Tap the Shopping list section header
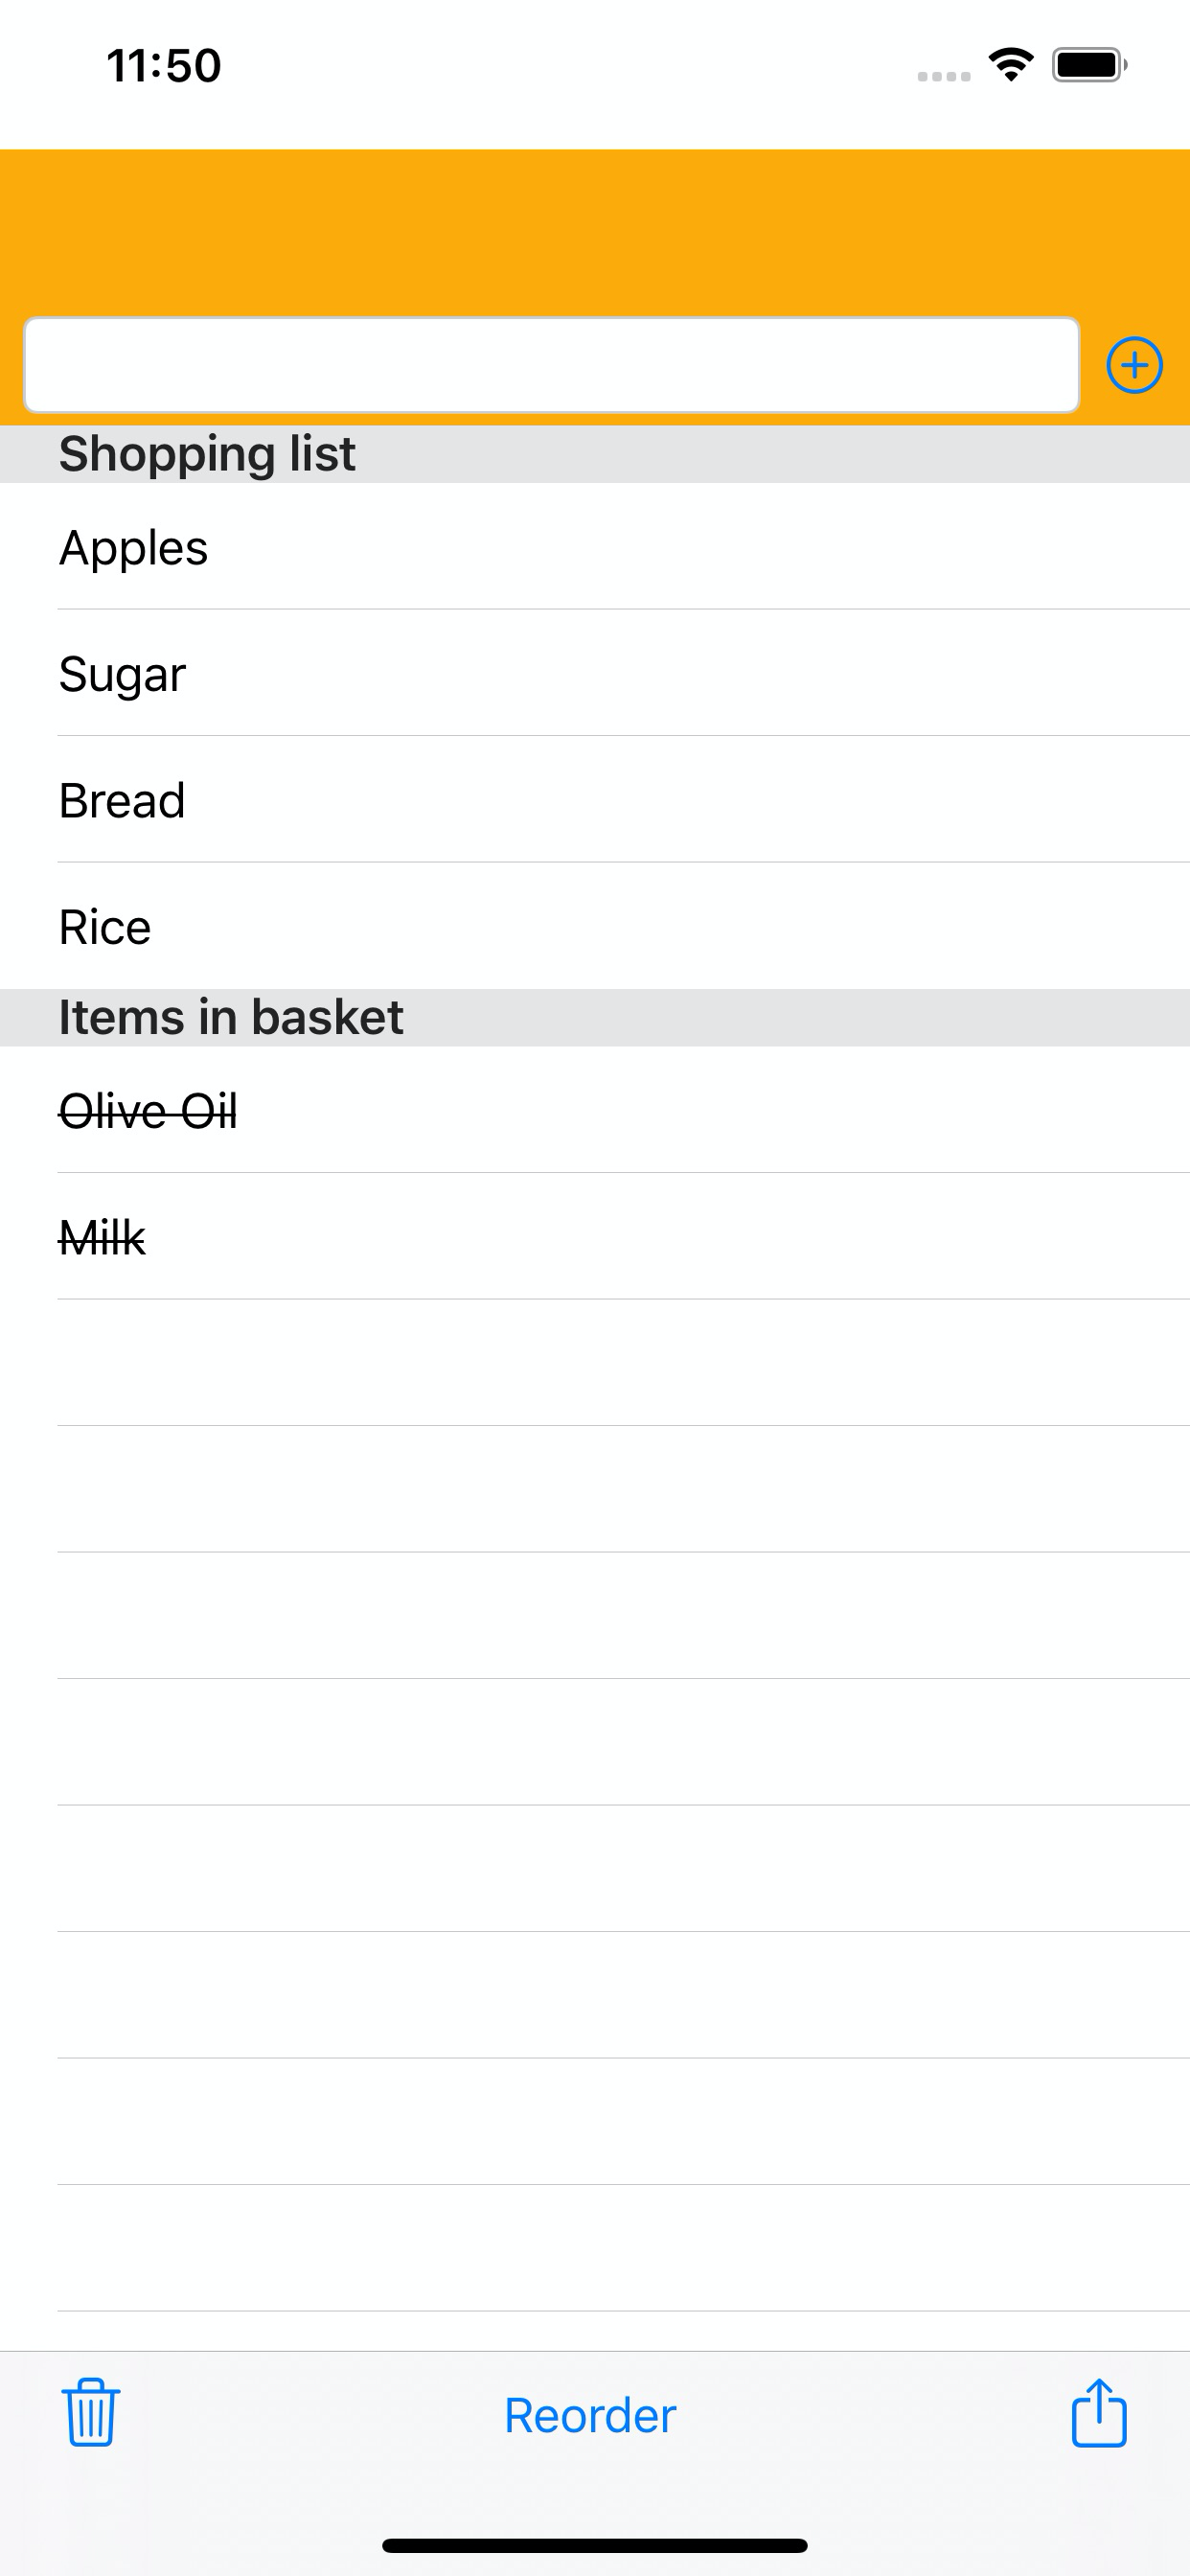Viewport: 1190px width, 2576px height. pyautogui.click(x=595, y=454)
